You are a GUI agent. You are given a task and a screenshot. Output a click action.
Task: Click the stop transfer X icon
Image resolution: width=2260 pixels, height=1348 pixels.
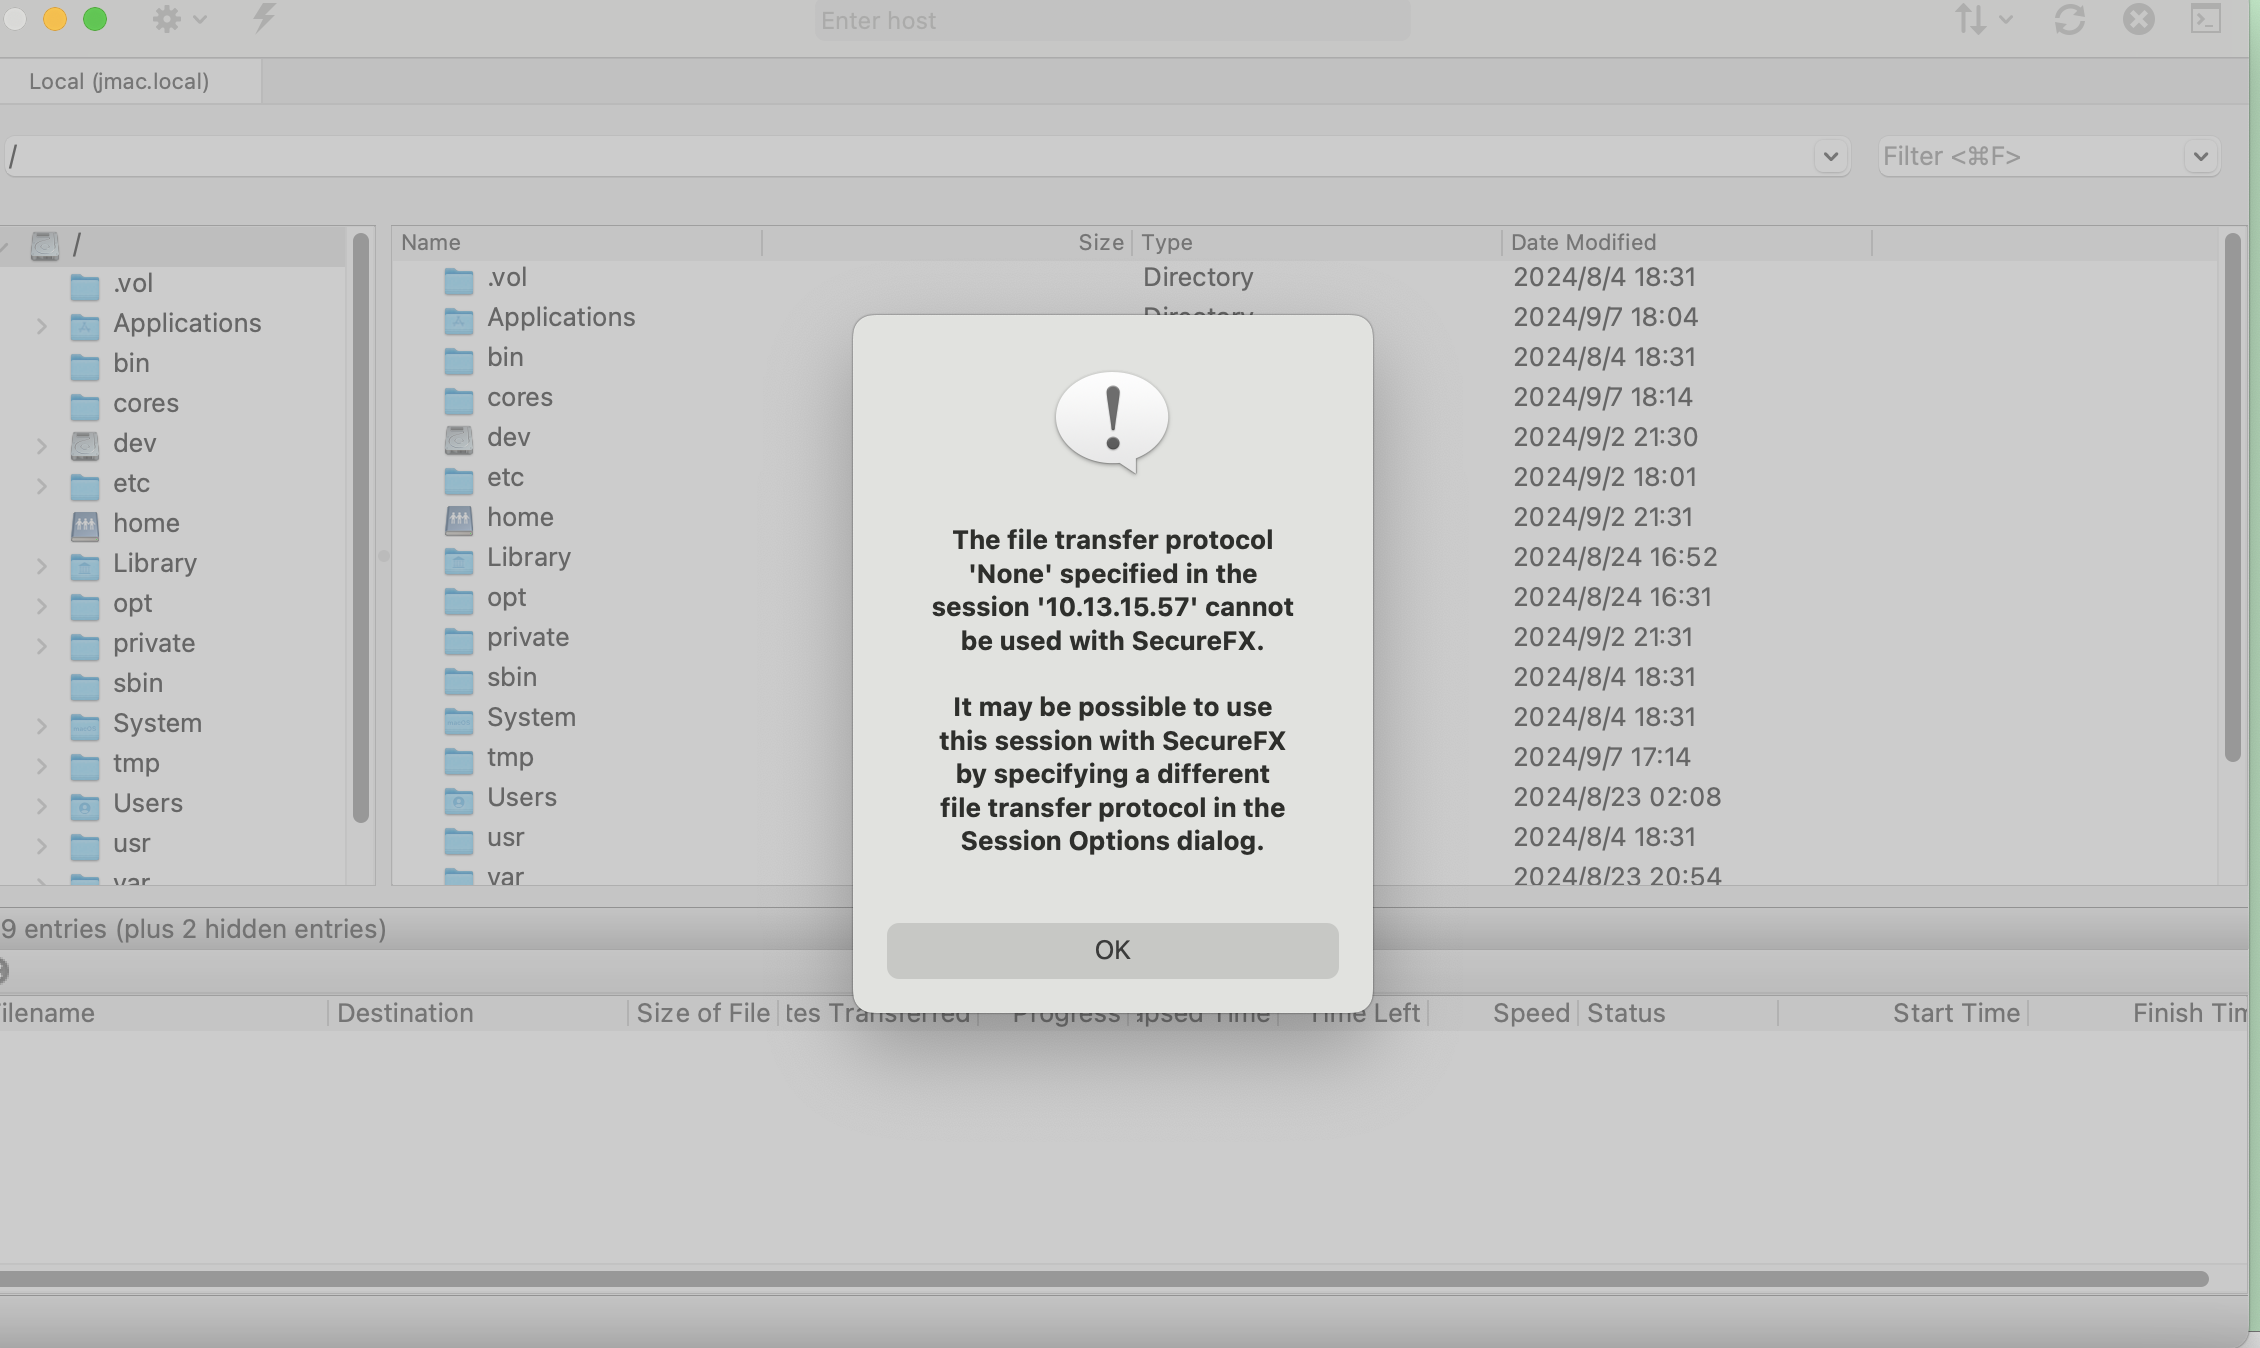[2138, 19]
